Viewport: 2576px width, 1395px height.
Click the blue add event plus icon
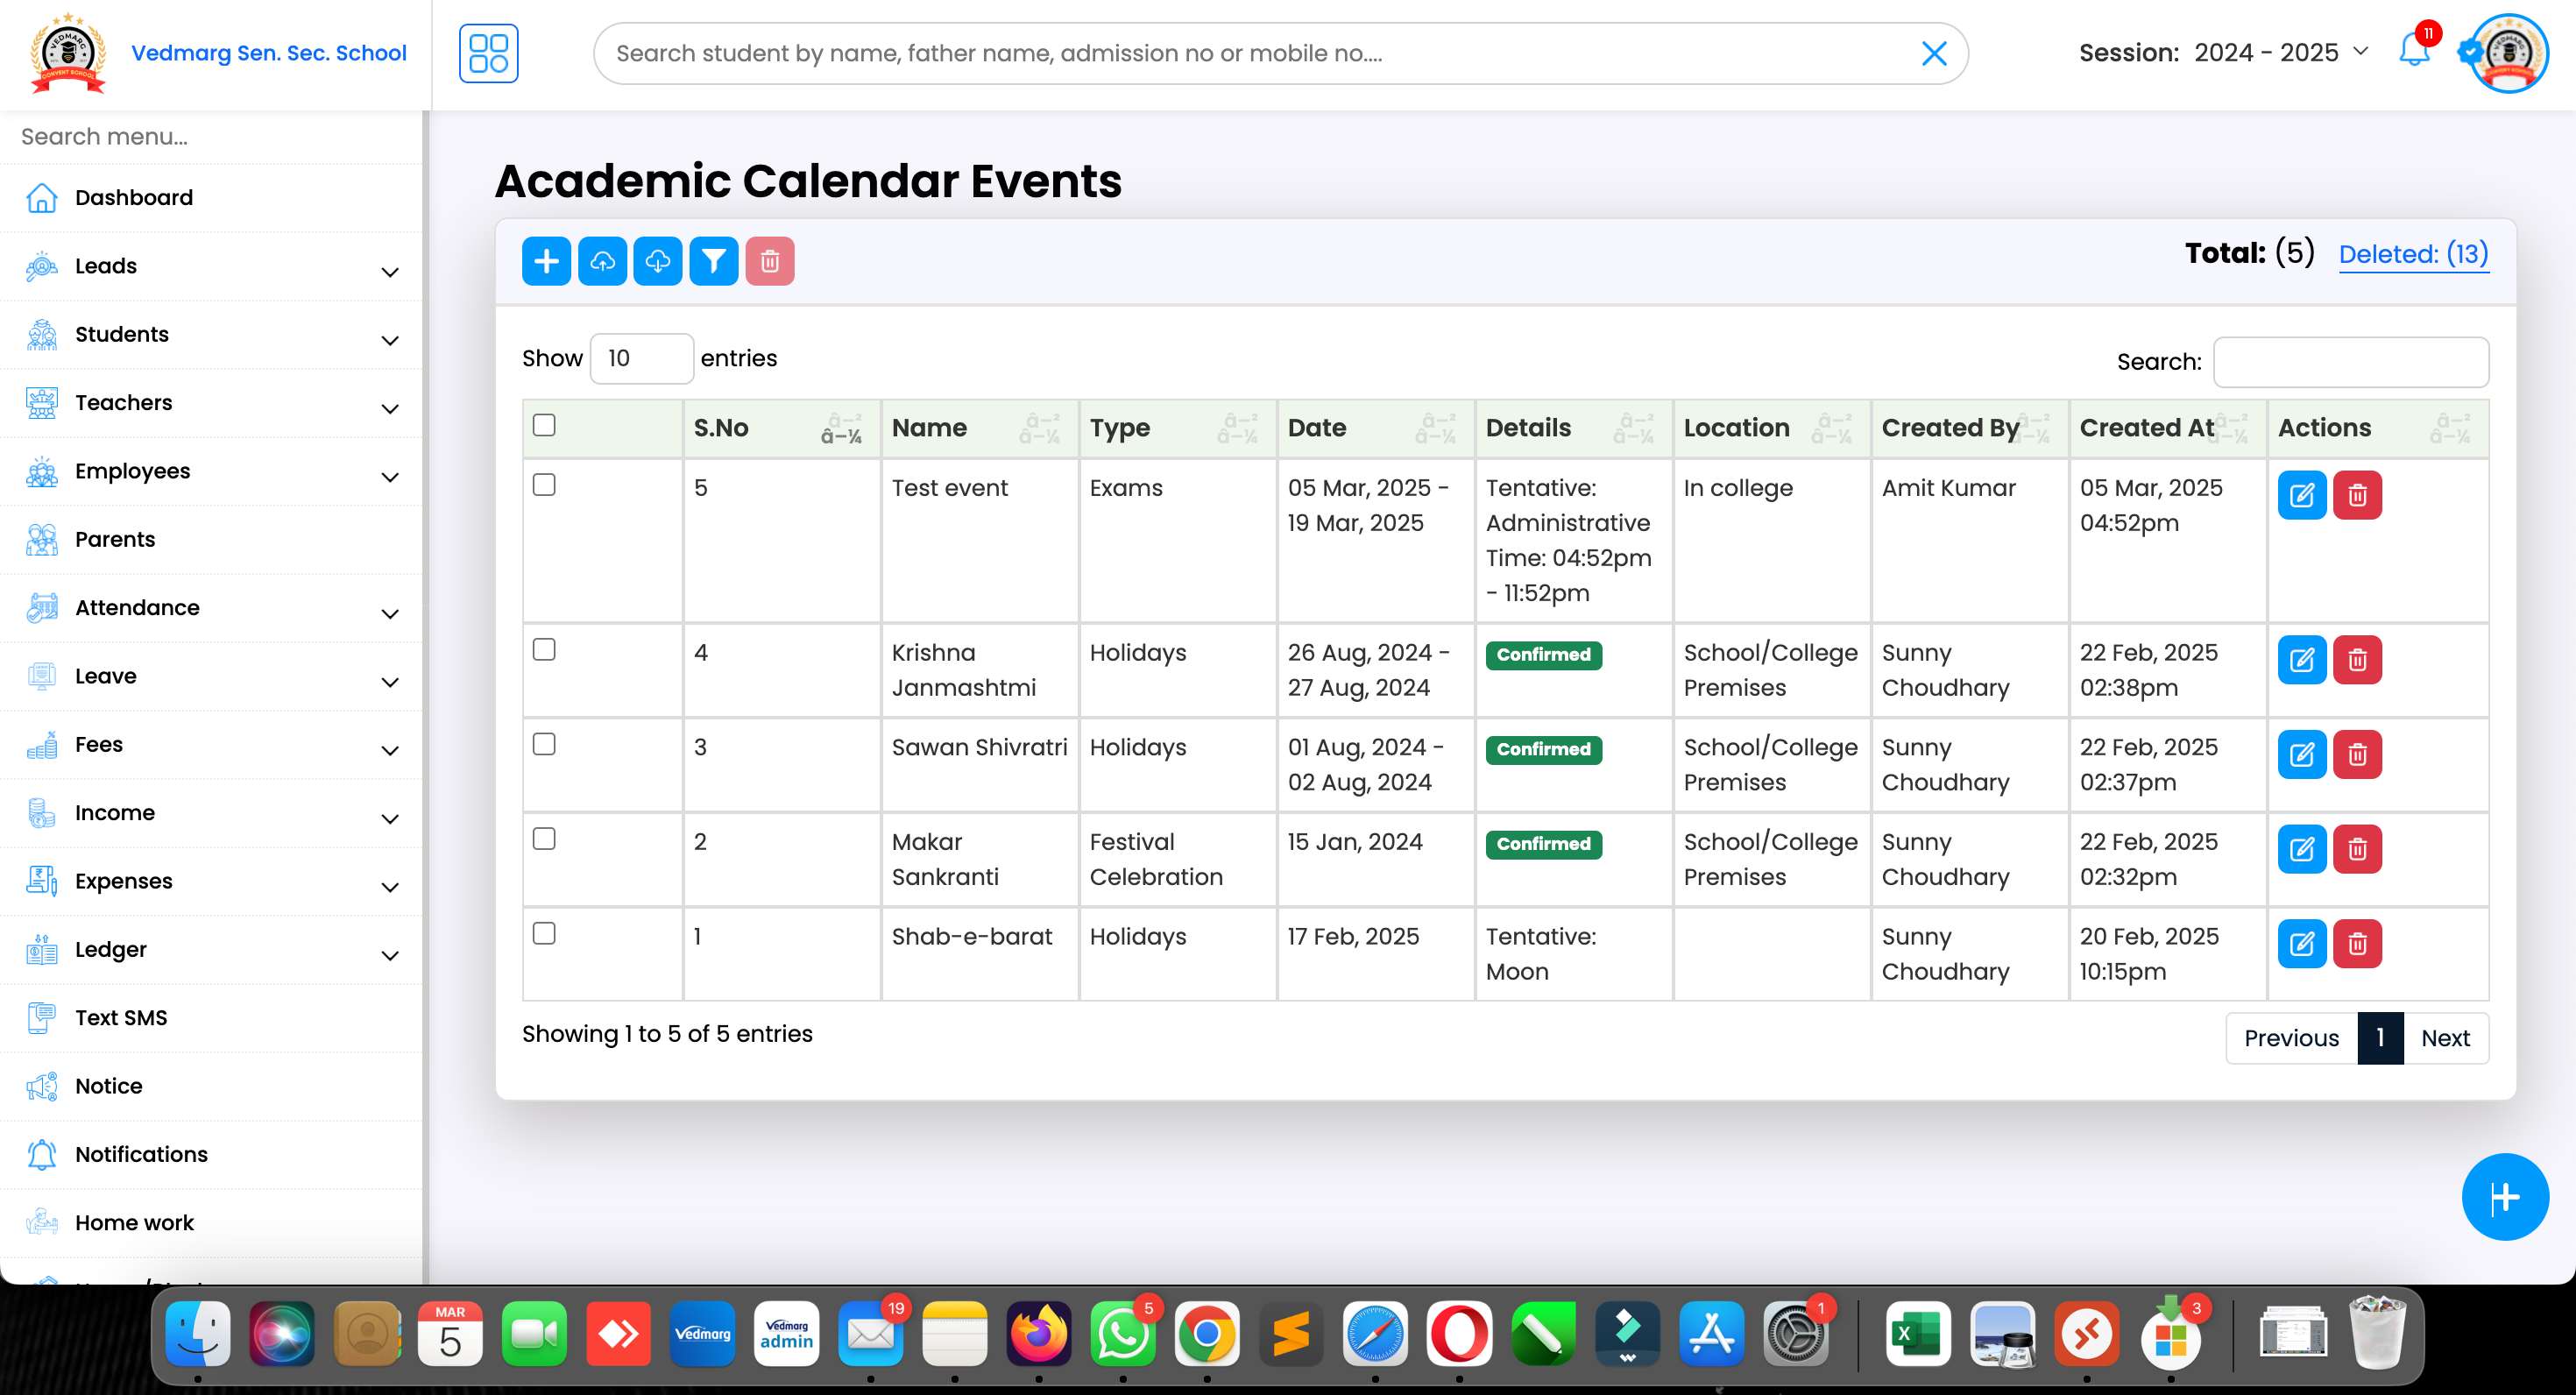click(546, 261)
